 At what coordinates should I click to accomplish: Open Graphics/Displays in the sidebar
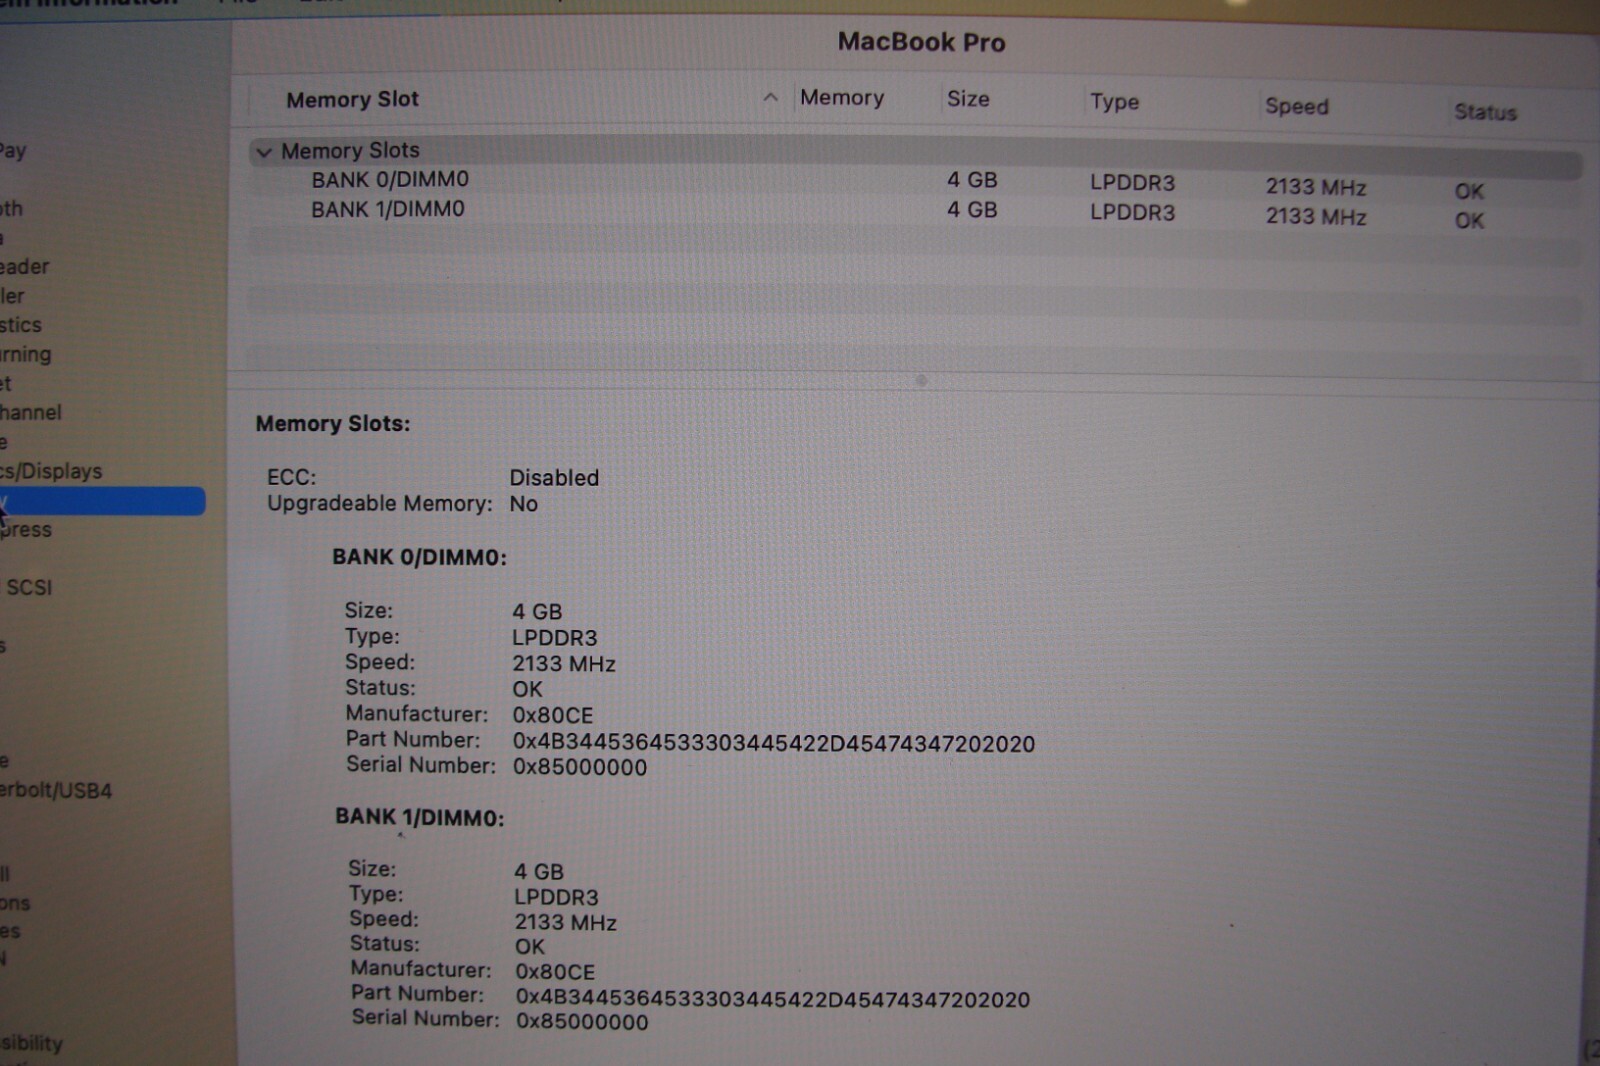pyautogui.click(x=51, y=471)
